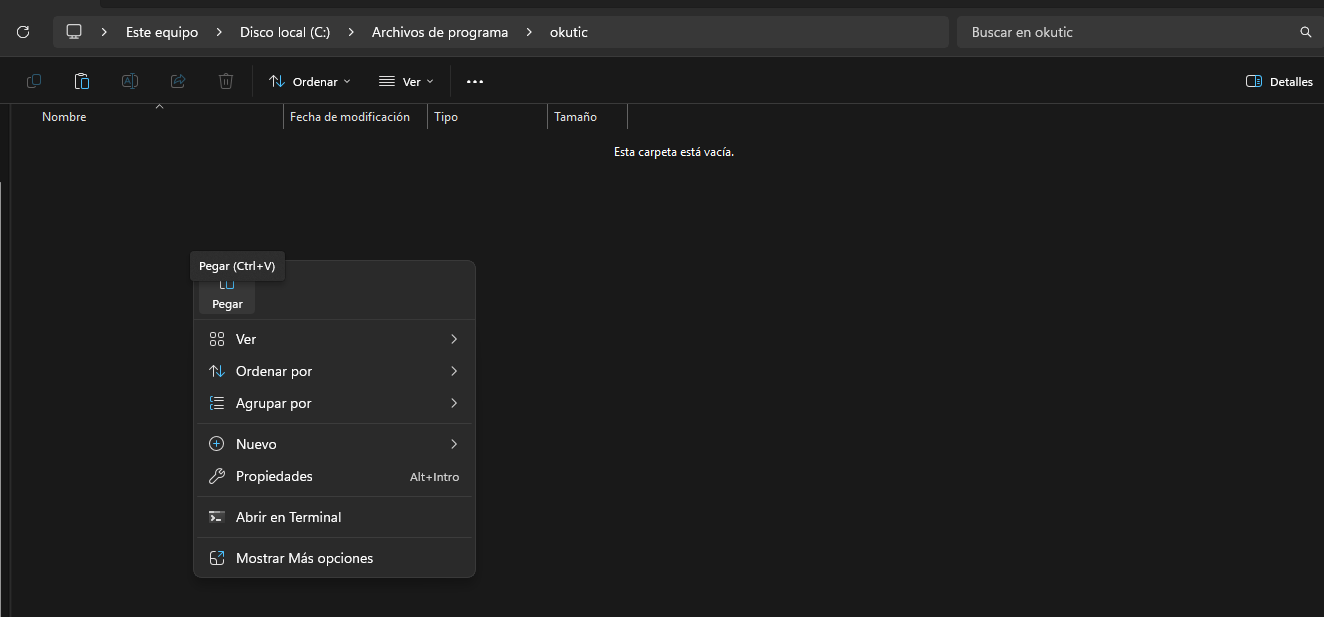Navigate to Archivos de programa breadcrumb
Viewport: 1324px width, 617px height.
(439, 32)
